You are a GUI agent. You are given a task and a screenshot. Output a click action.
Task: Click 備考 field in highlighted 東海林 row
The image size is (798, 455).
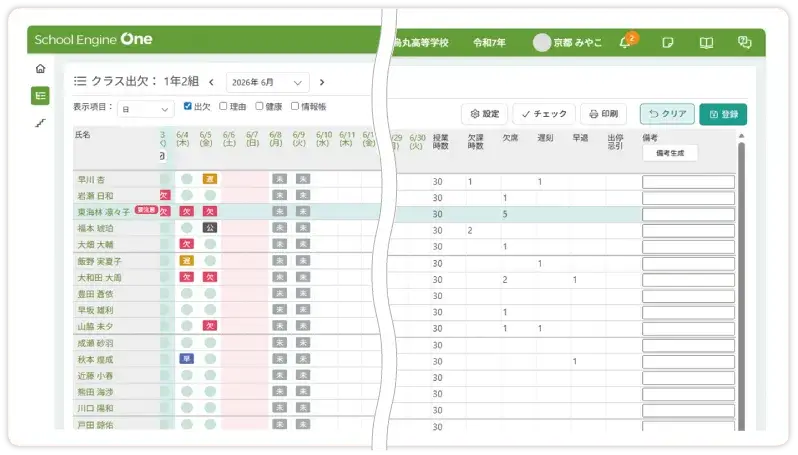(688, 214)
